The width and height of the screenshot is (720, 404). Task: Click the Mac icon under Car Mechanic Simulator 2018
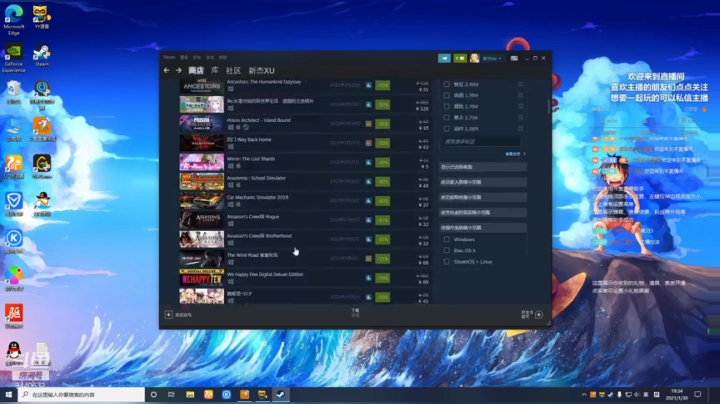click(238, 204)
